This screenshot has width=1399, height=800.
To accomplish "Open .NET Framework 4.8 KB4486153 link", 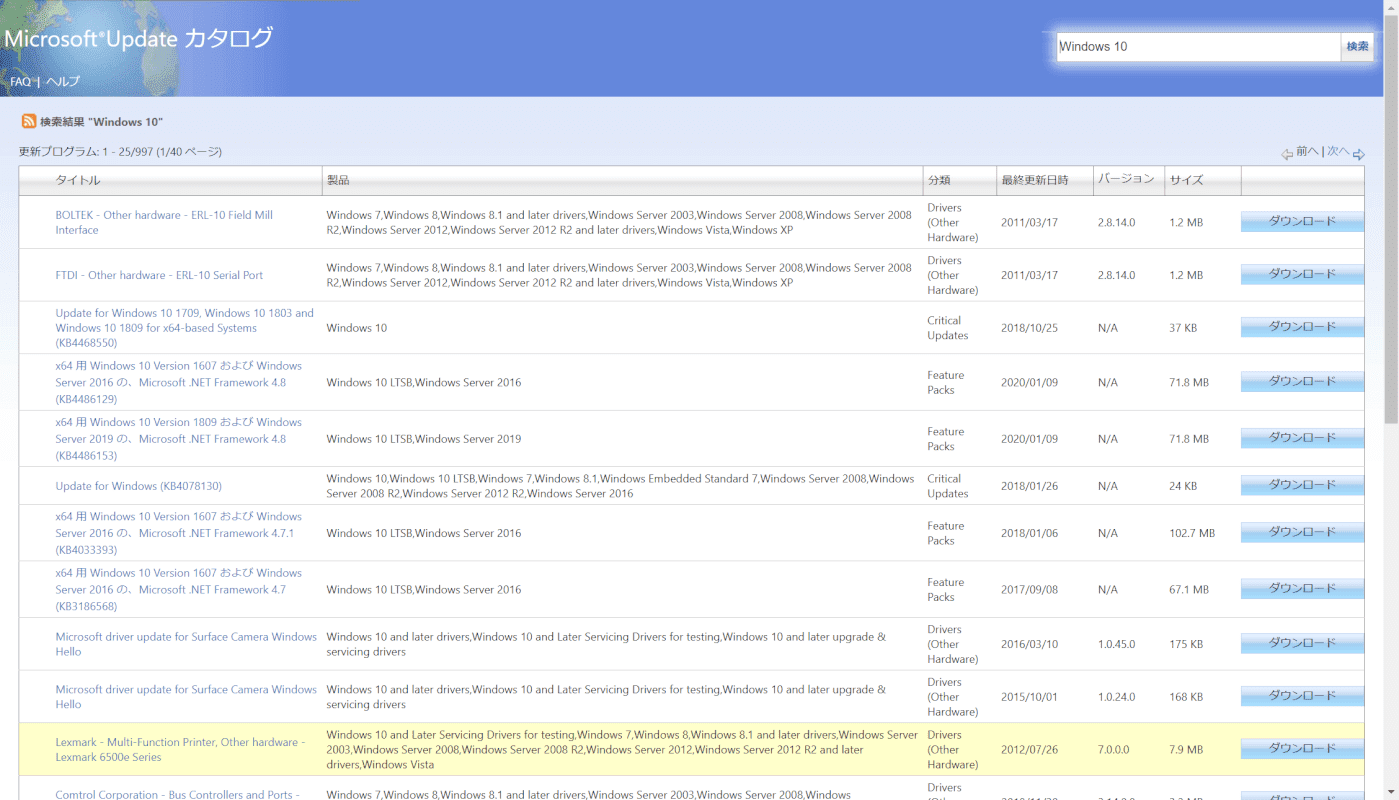I will pos(179,438).
